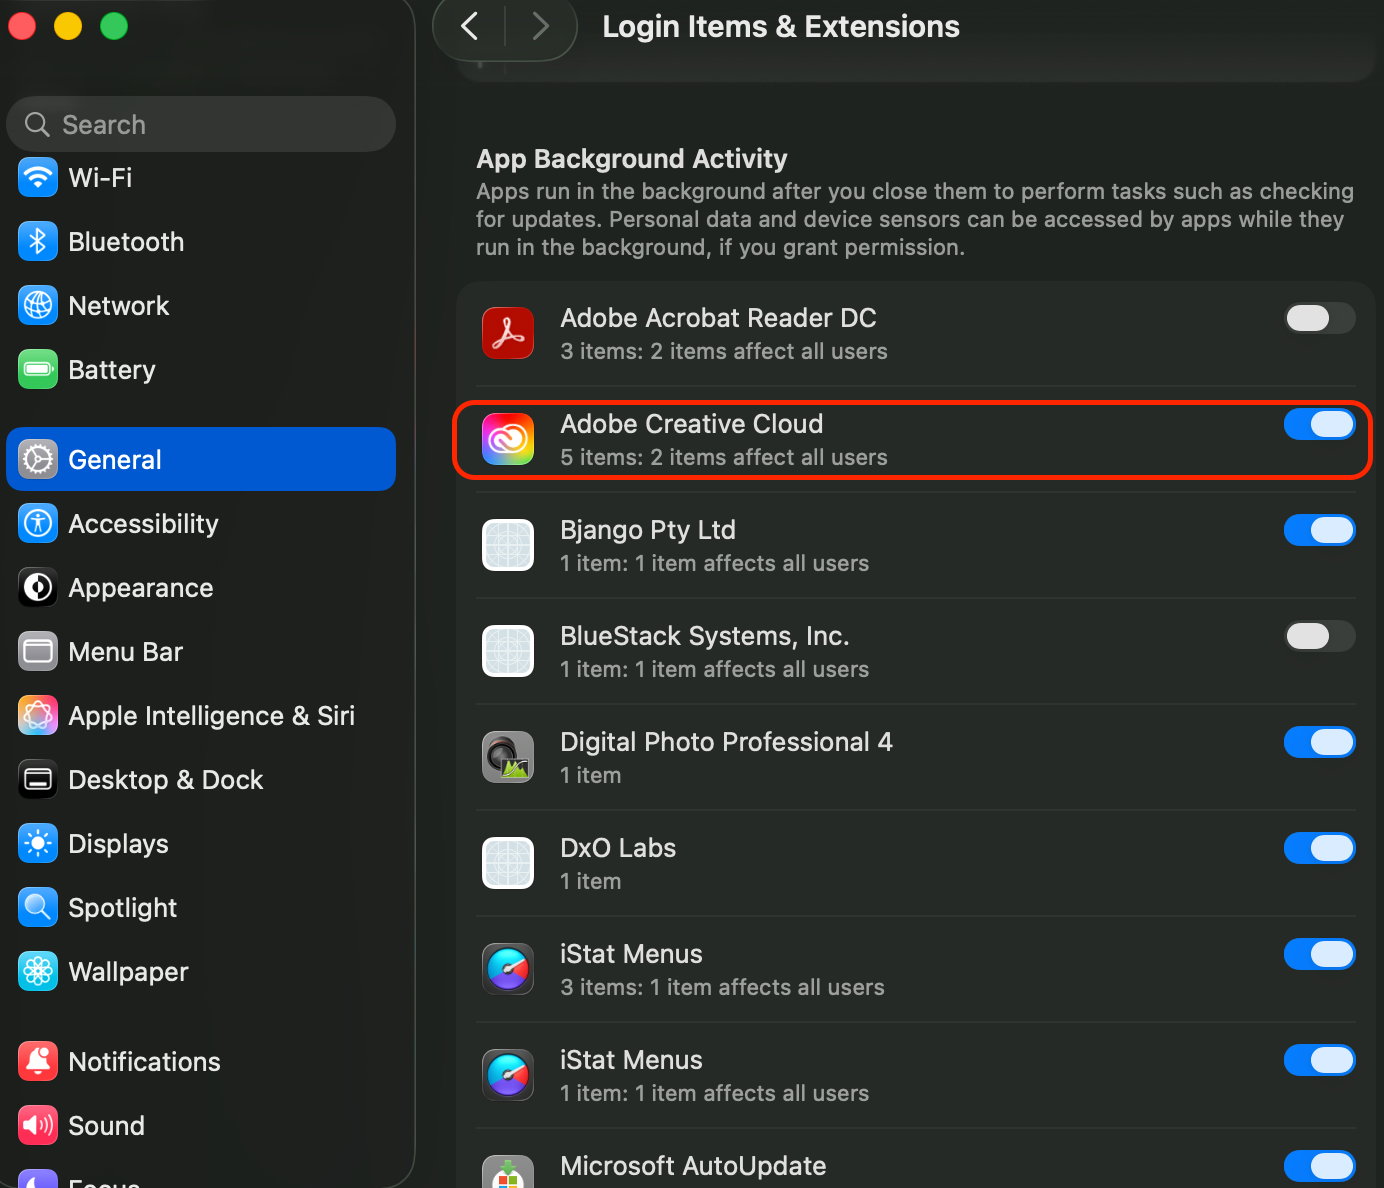Disable Adobe Creative Cloud background toggle
This screenshot has height=1188, width=1384.
tap(1319, 424)
